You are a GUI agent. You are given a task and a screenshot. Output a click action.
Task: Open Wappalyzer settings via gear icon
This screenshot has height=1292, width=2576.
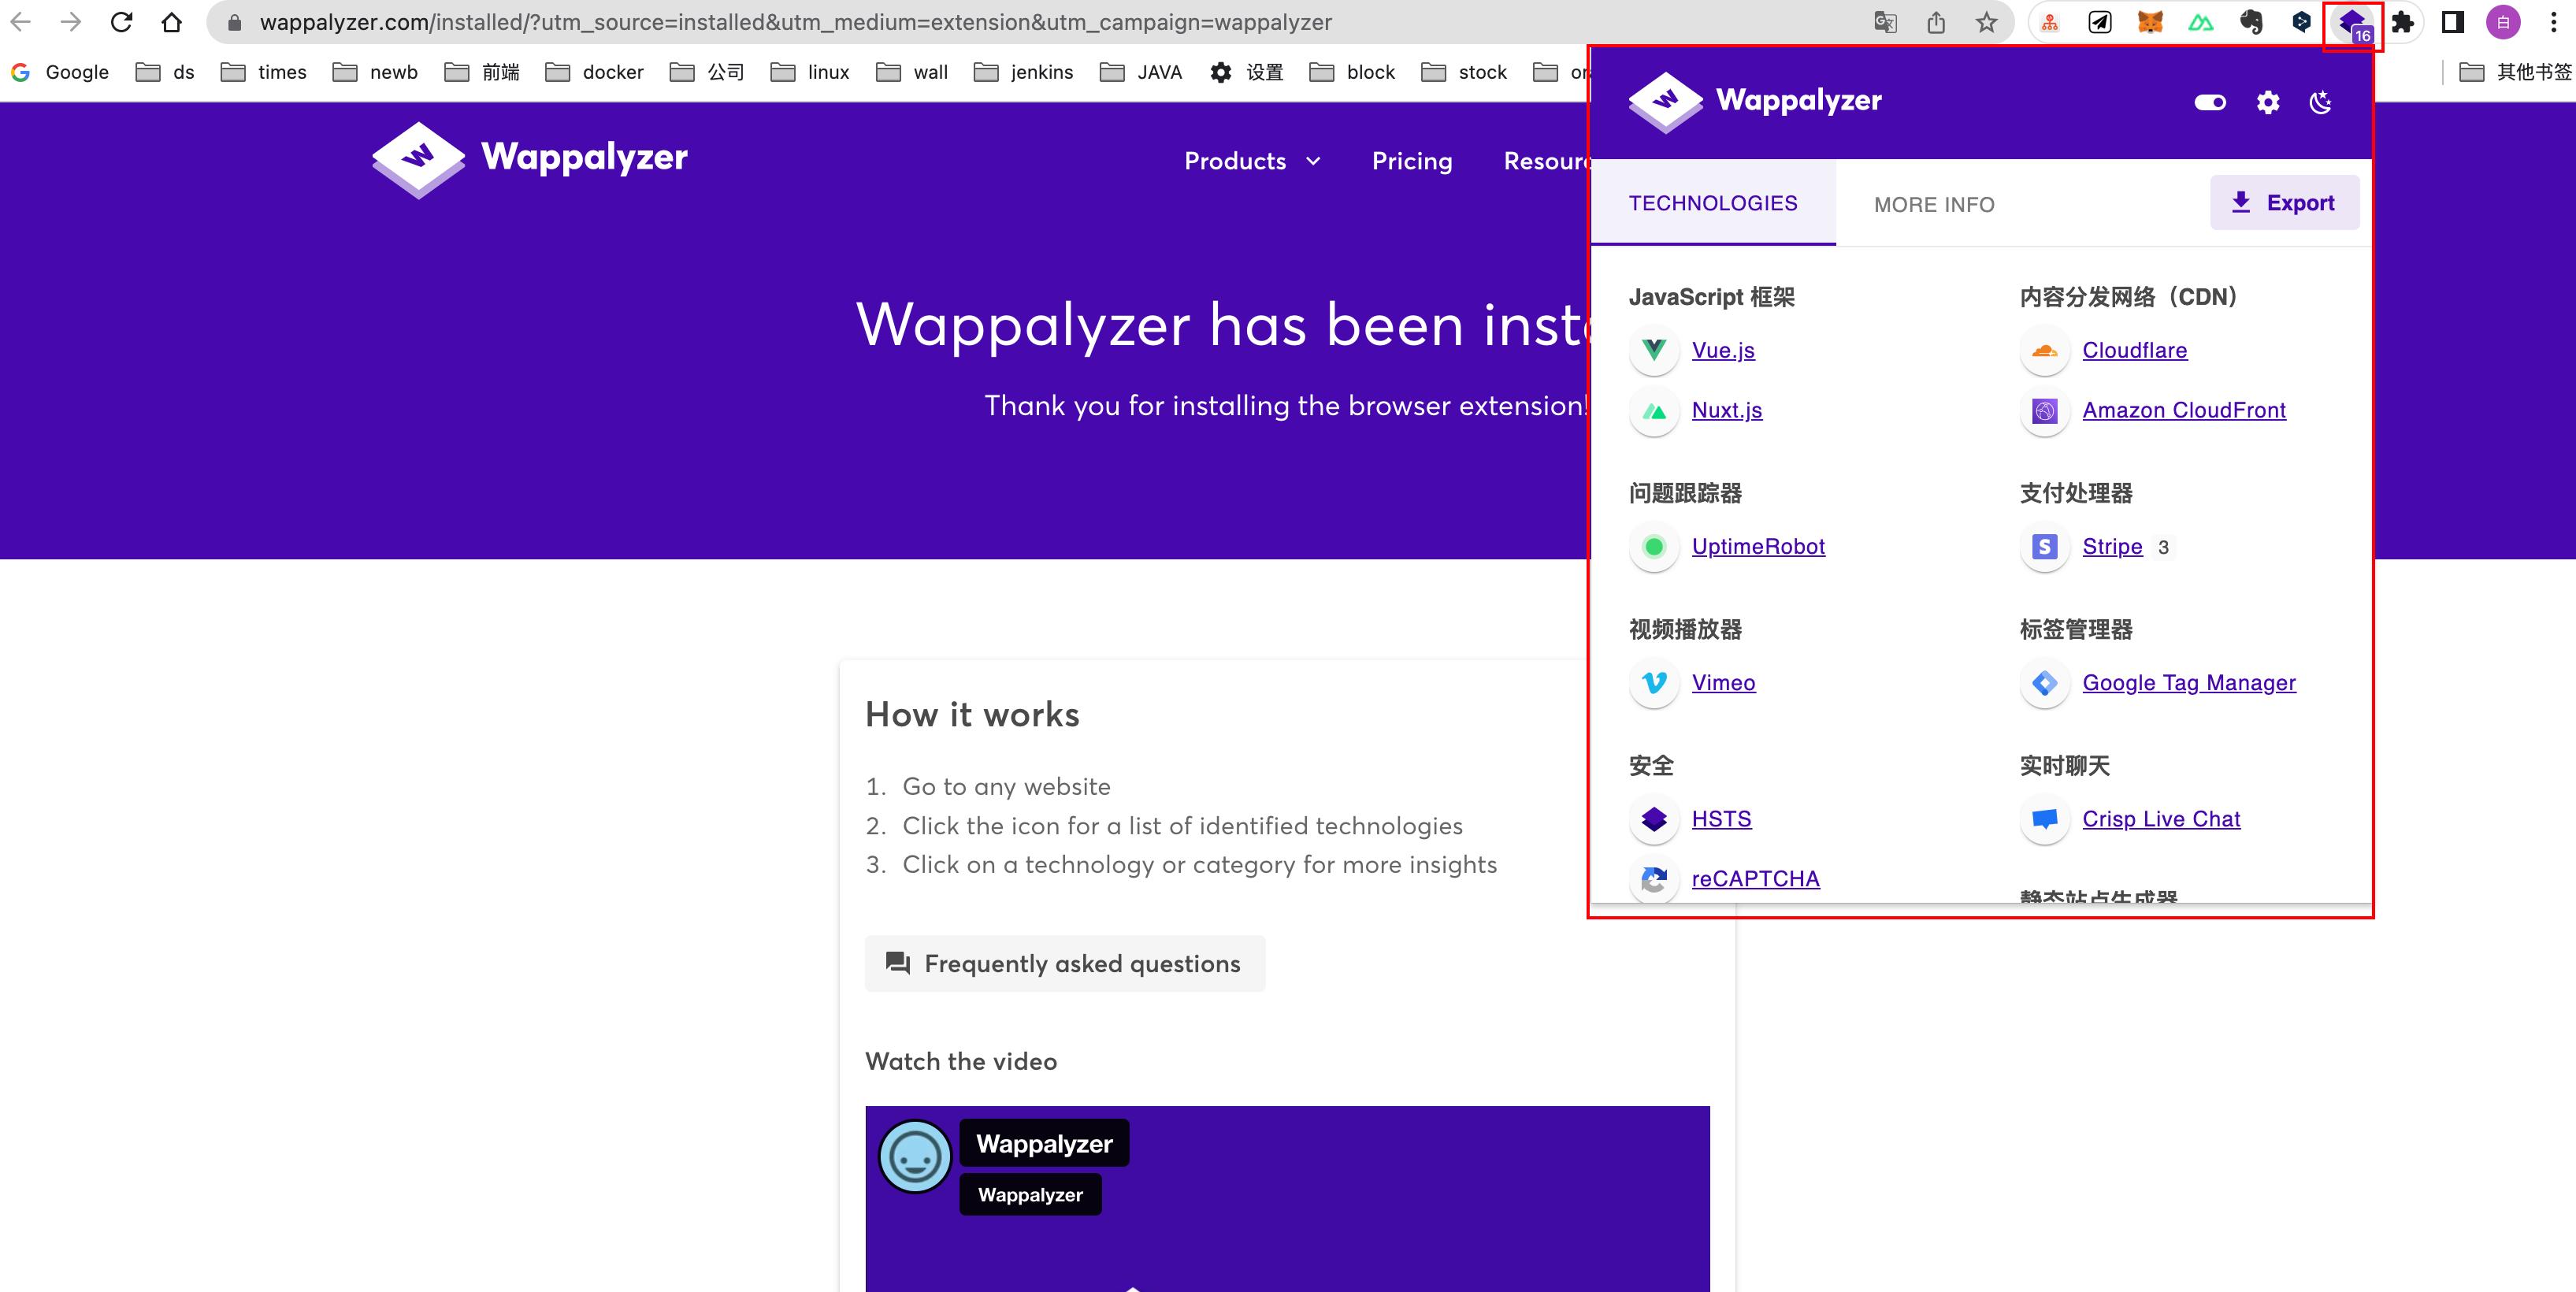2267,102
